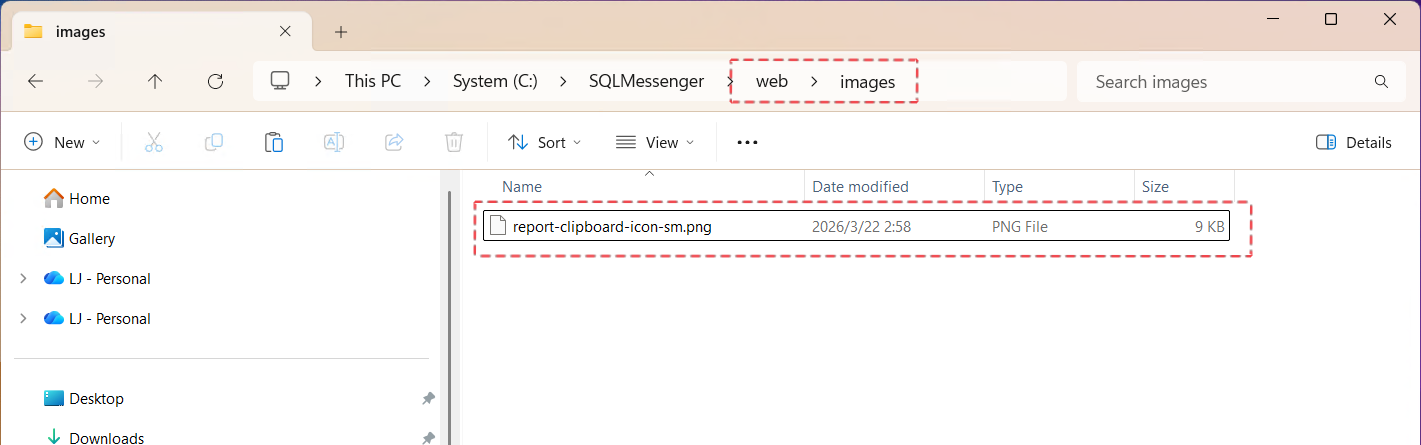1421x445 pixels.
Task: Click the Rename icon in toolbar
Action: click(333, 142)
